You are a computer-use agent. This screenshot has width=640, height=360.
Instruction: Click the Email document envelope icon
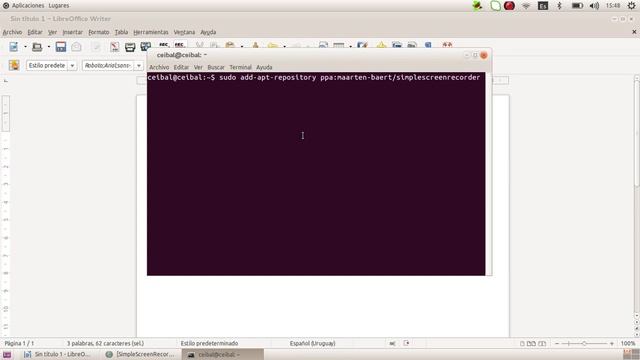tap(76, 47)
